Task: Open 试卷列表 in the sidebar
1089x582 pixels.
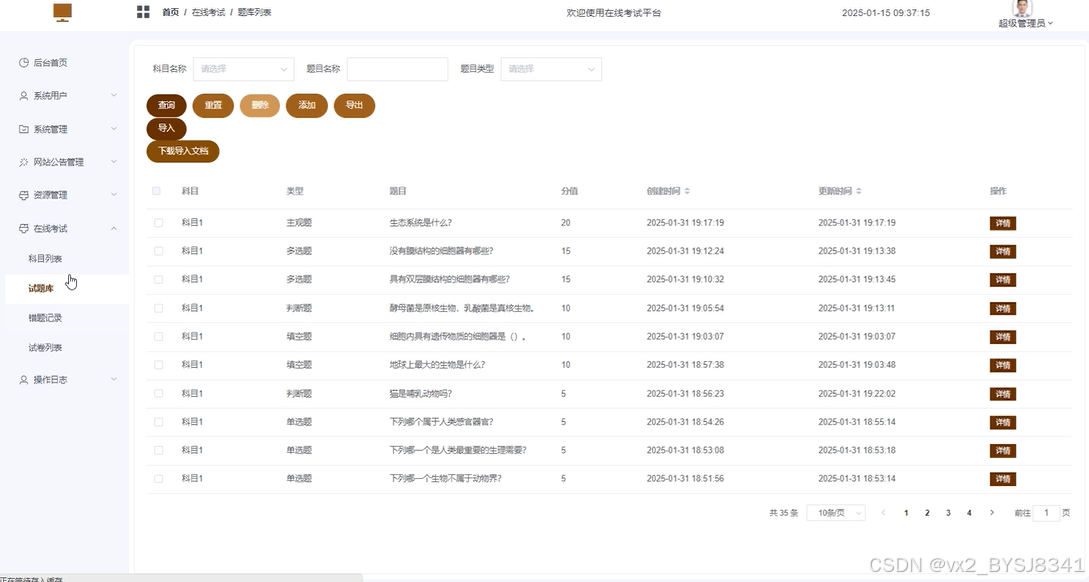Action: (45, 348)
